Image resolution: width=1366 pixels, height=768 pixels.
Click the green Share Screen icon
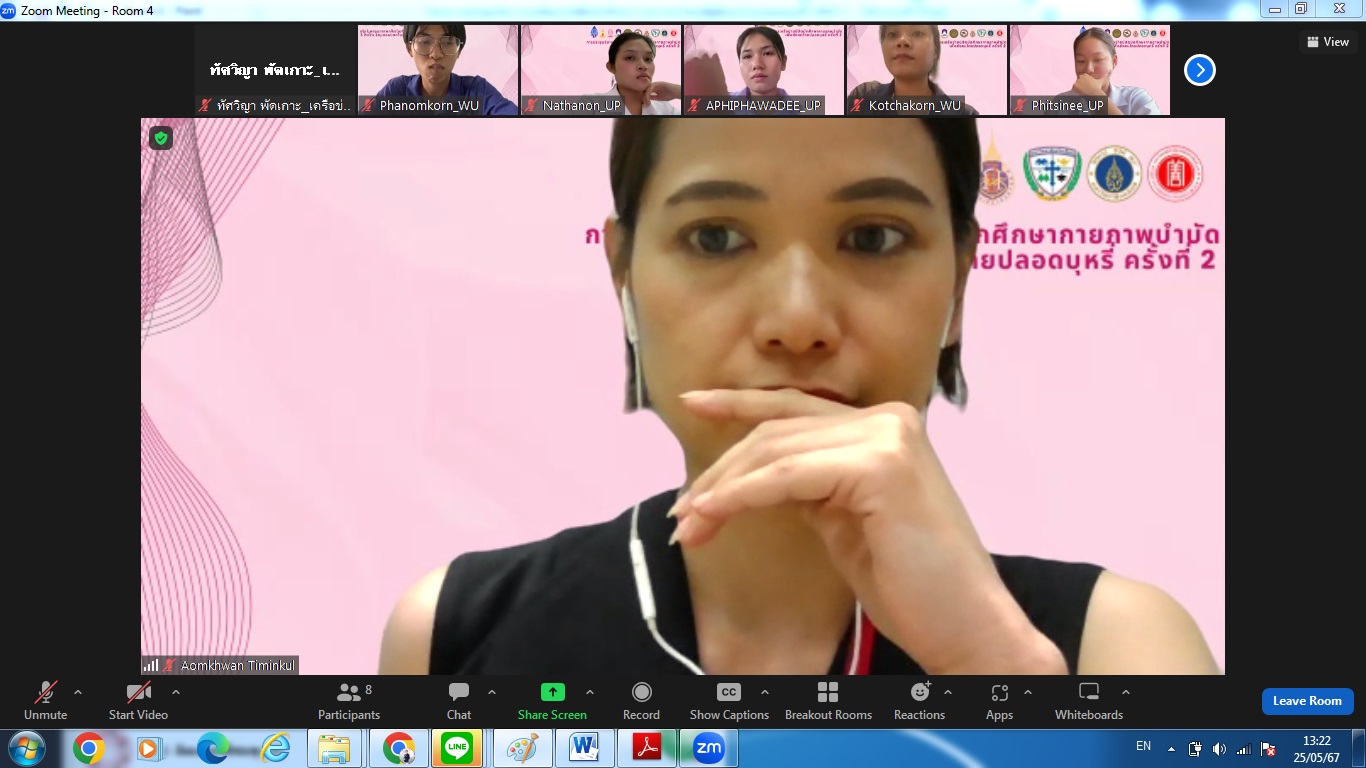pyautogui.click(x=552, y=692)
